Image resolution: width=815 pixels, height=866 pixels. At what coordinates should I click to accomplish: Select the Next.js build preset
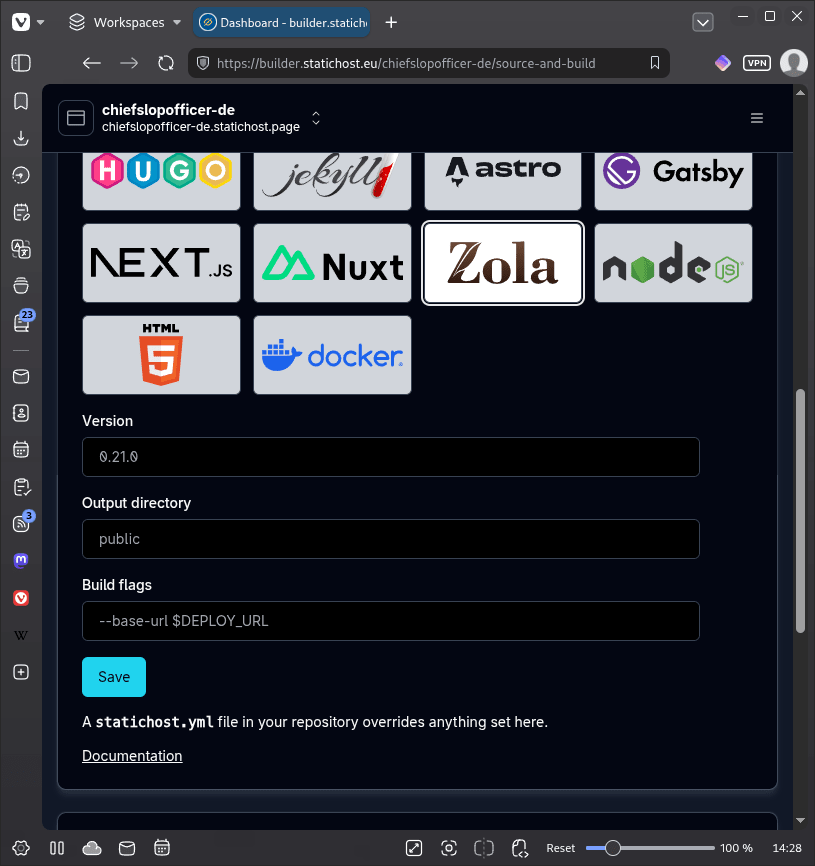(161, 263)
